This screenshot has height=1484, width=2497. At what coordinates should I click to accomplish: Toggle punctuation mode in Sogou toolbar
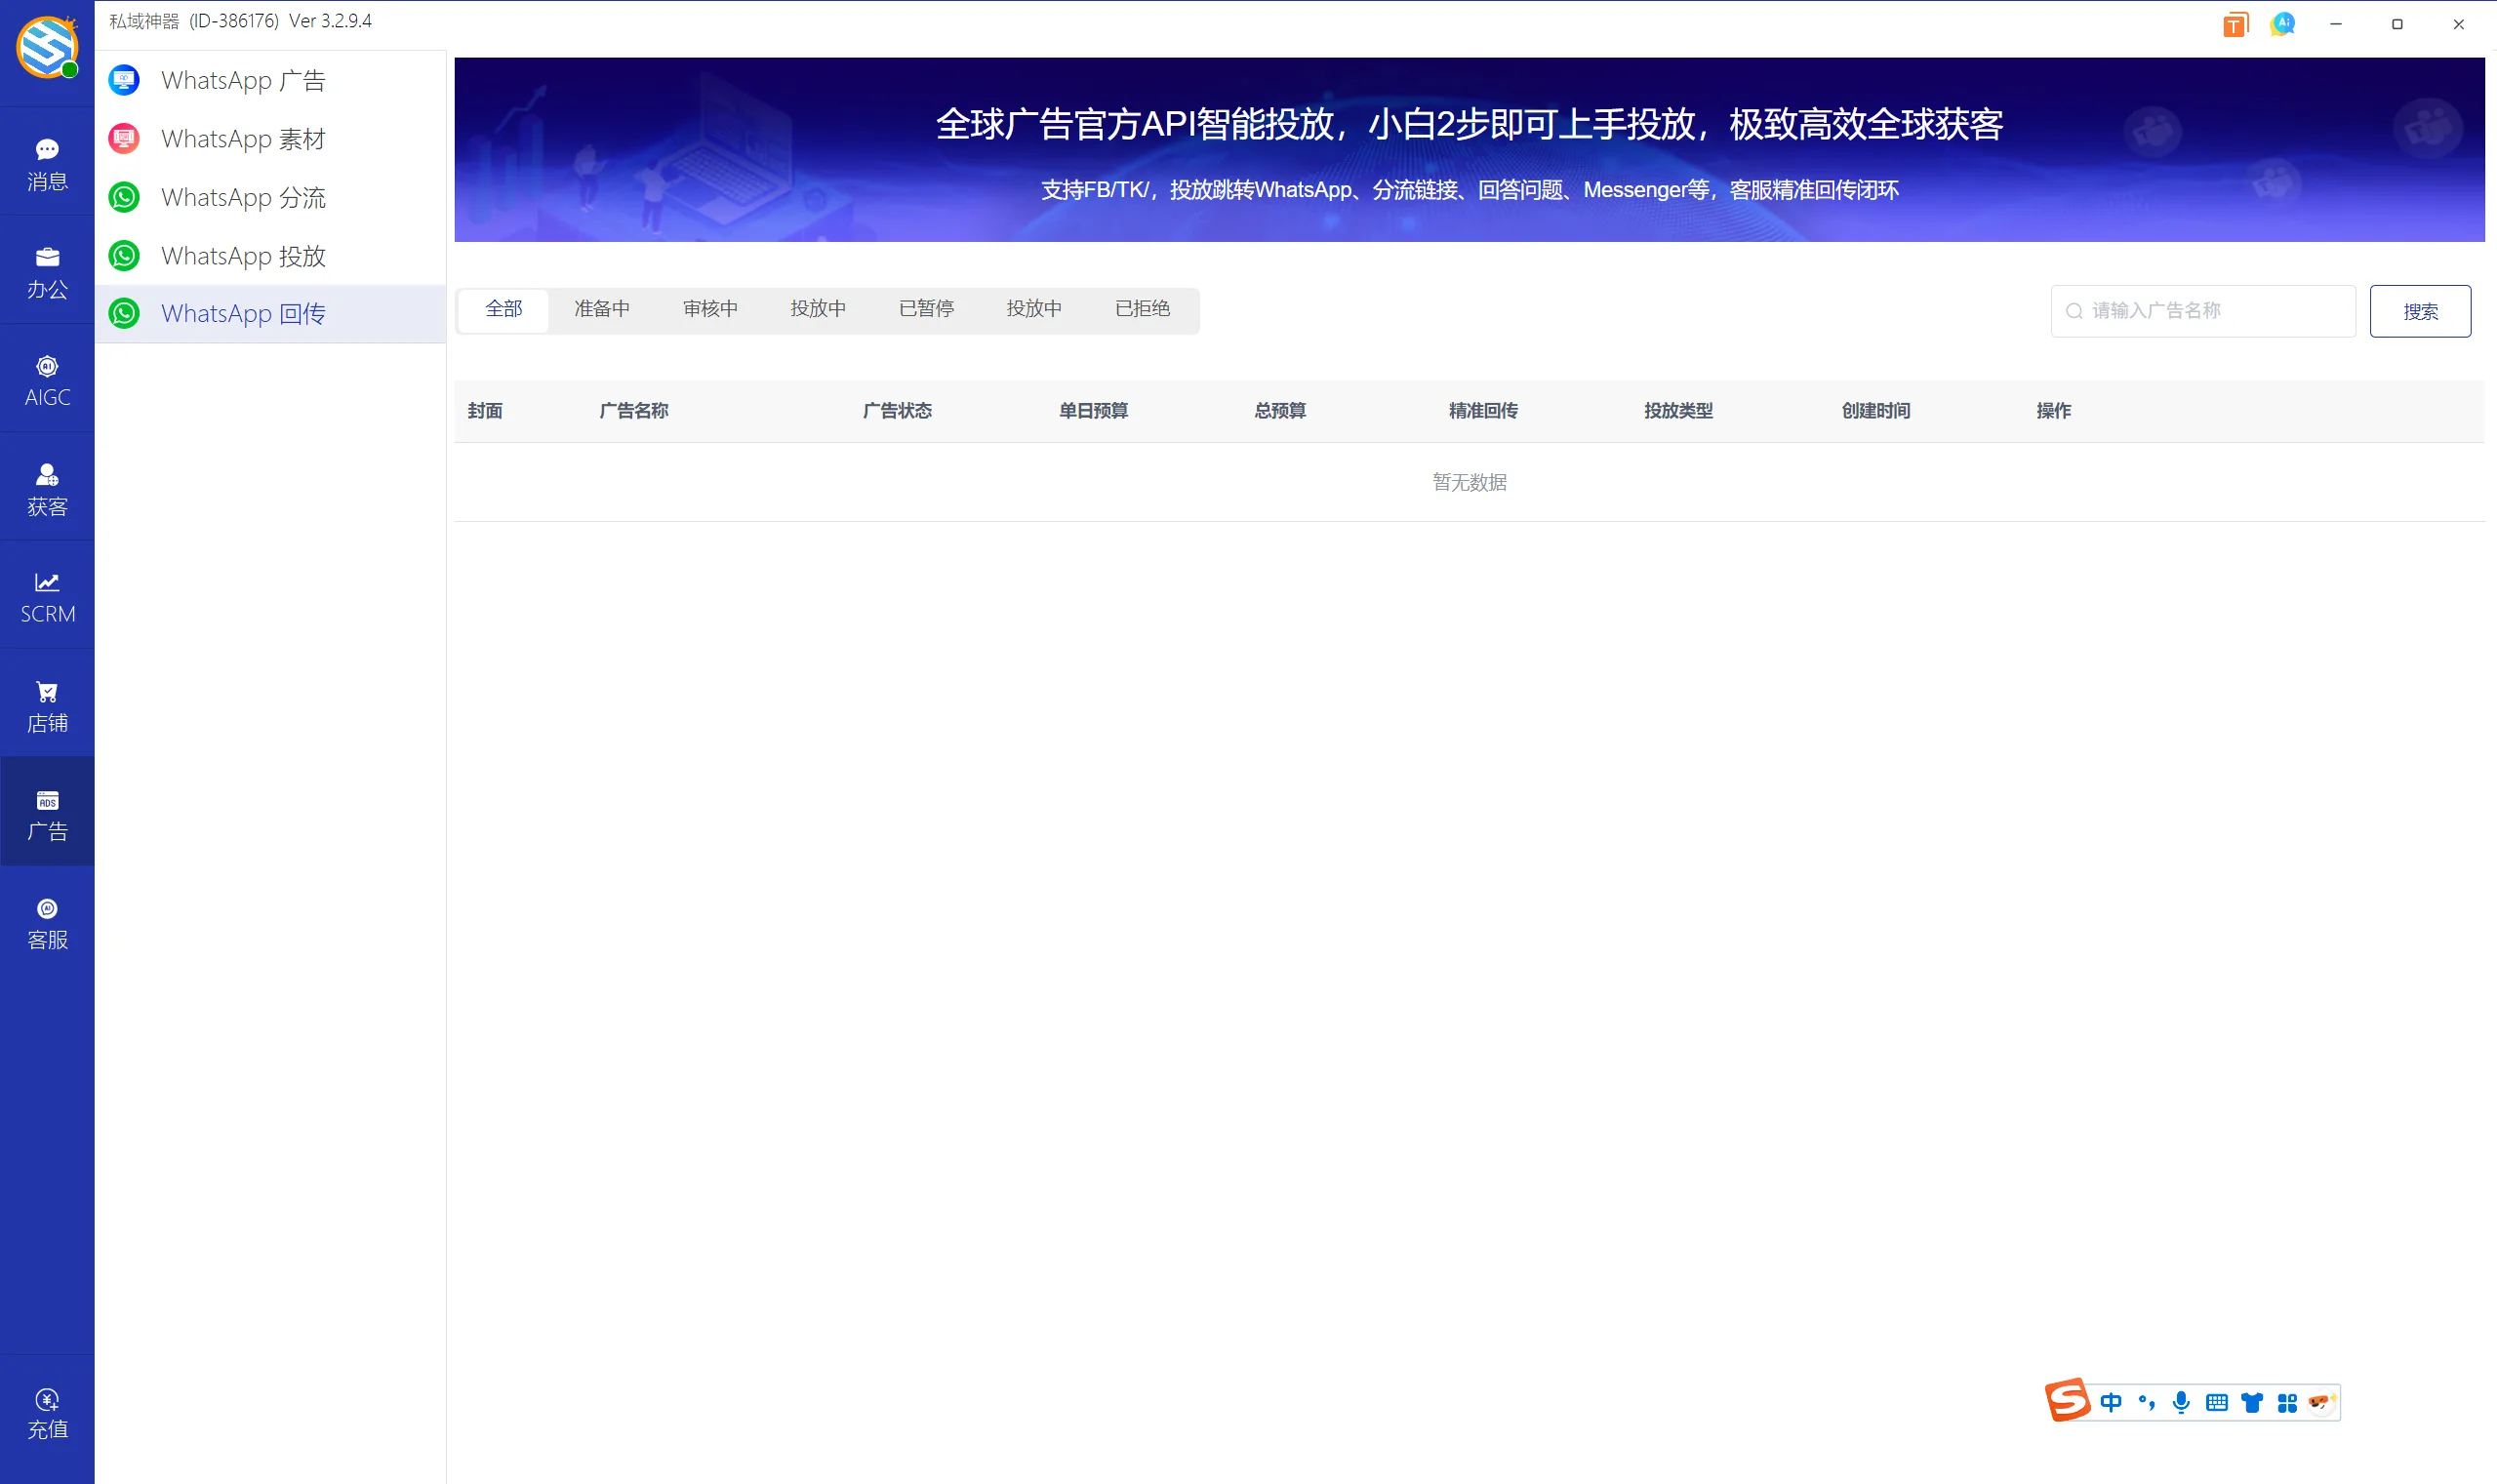2148,1401
